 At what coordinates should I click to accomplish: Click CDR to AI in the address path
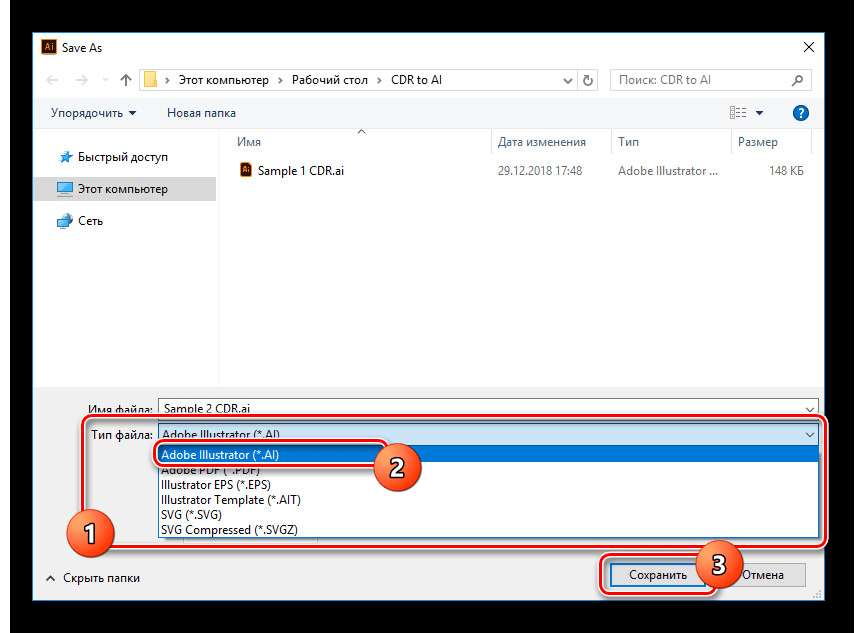pyautogui.click(x=416, y=80)
